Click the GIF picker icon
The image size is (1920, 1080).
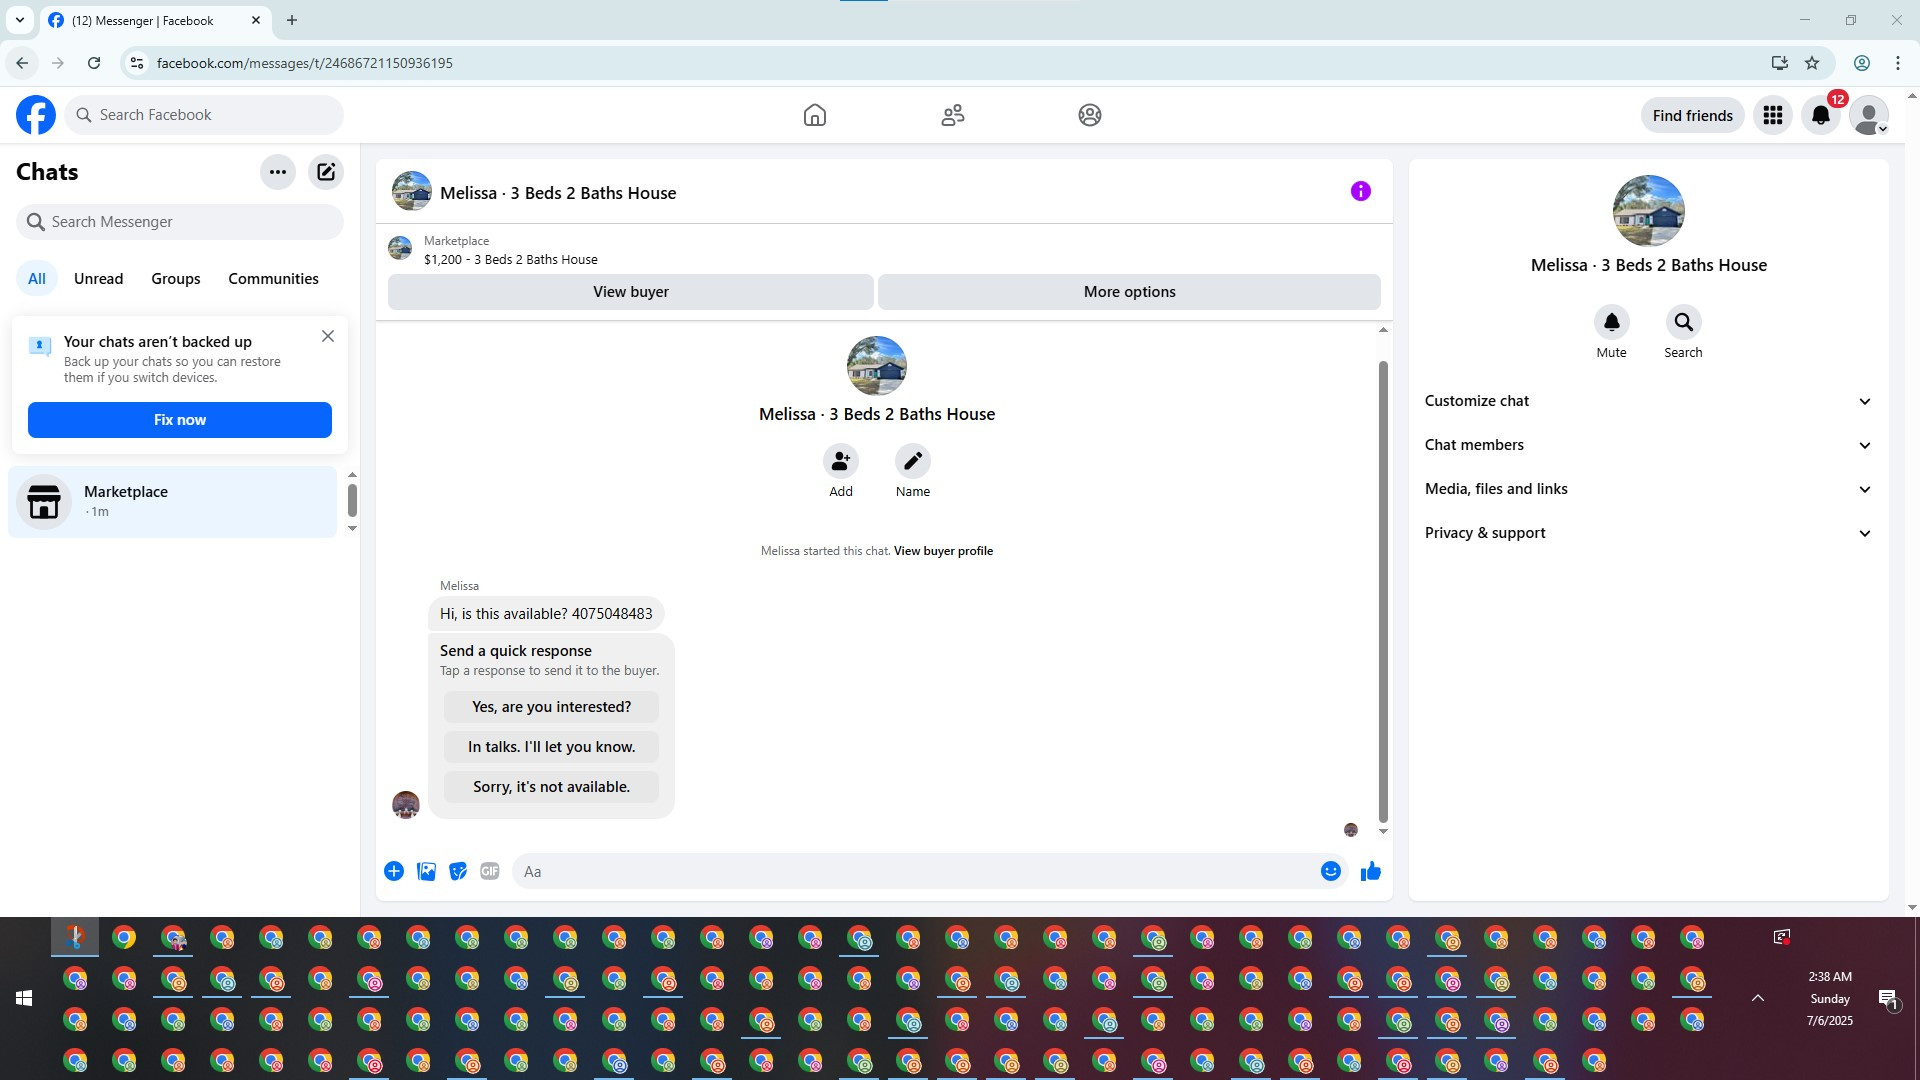489,871
